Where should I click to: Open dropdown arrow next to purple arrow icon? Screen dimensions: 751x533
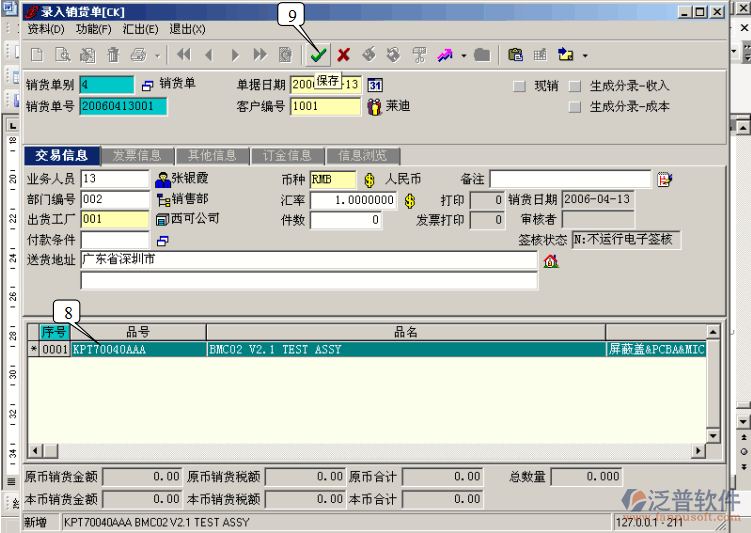click(x=463, y=55)
